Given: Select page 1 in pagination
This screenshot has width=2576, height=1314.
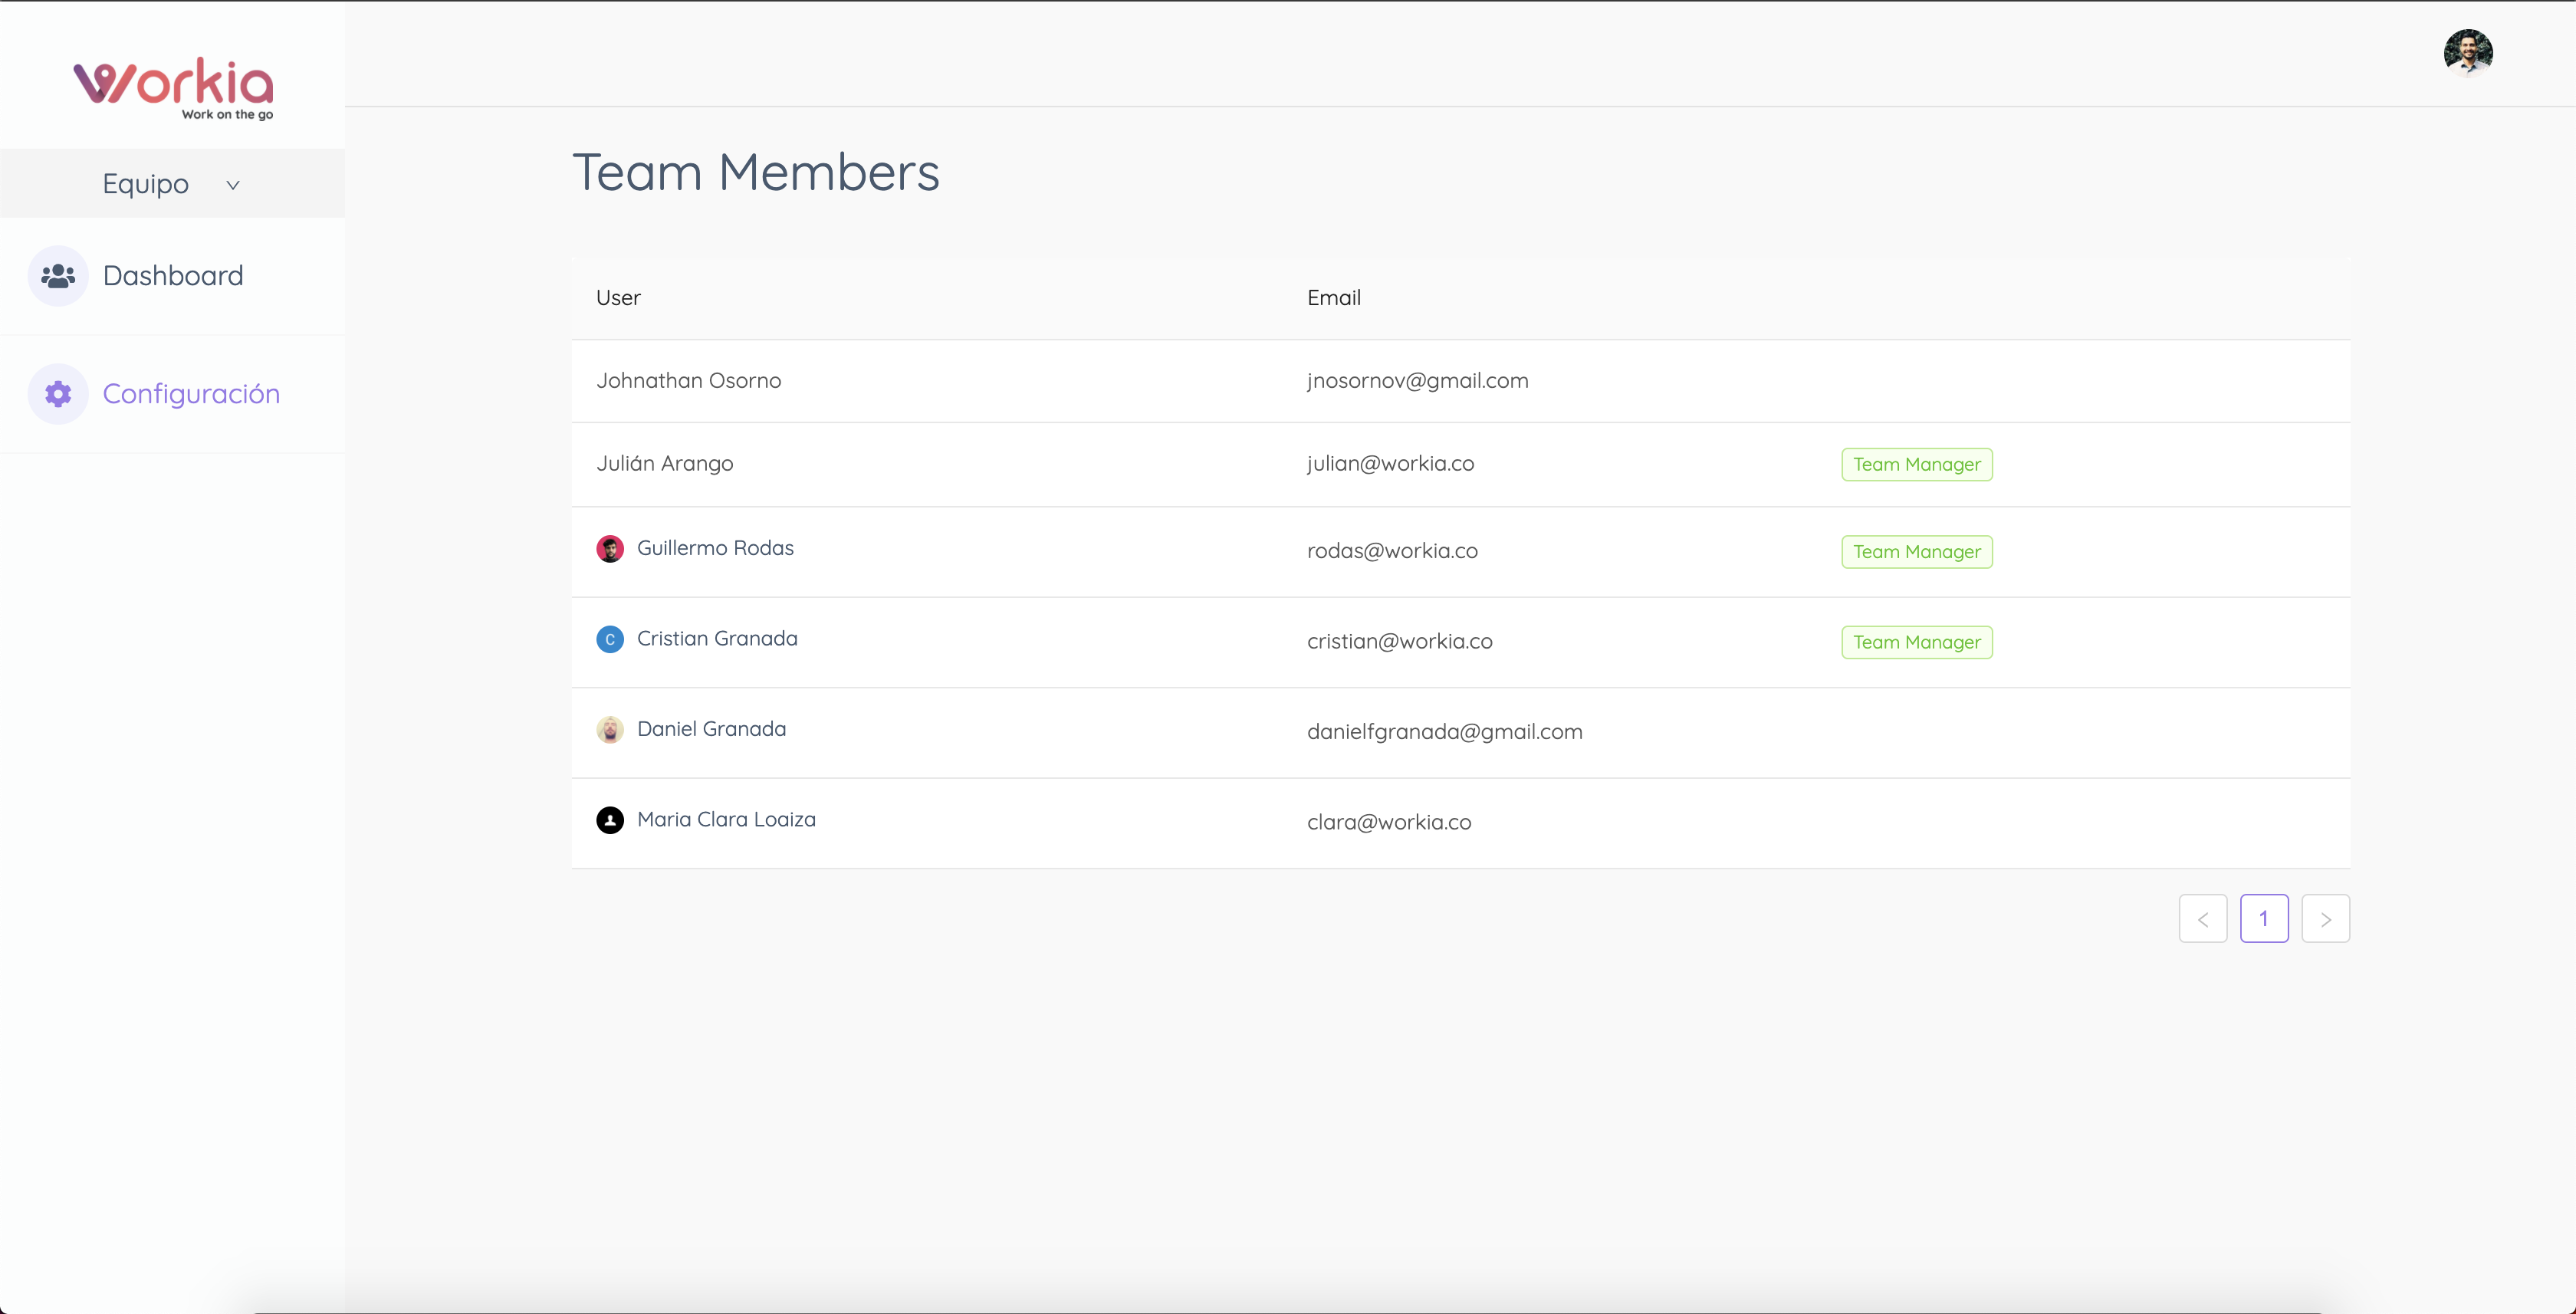Looking at the screenshot, I should [x=2264, y=919].
